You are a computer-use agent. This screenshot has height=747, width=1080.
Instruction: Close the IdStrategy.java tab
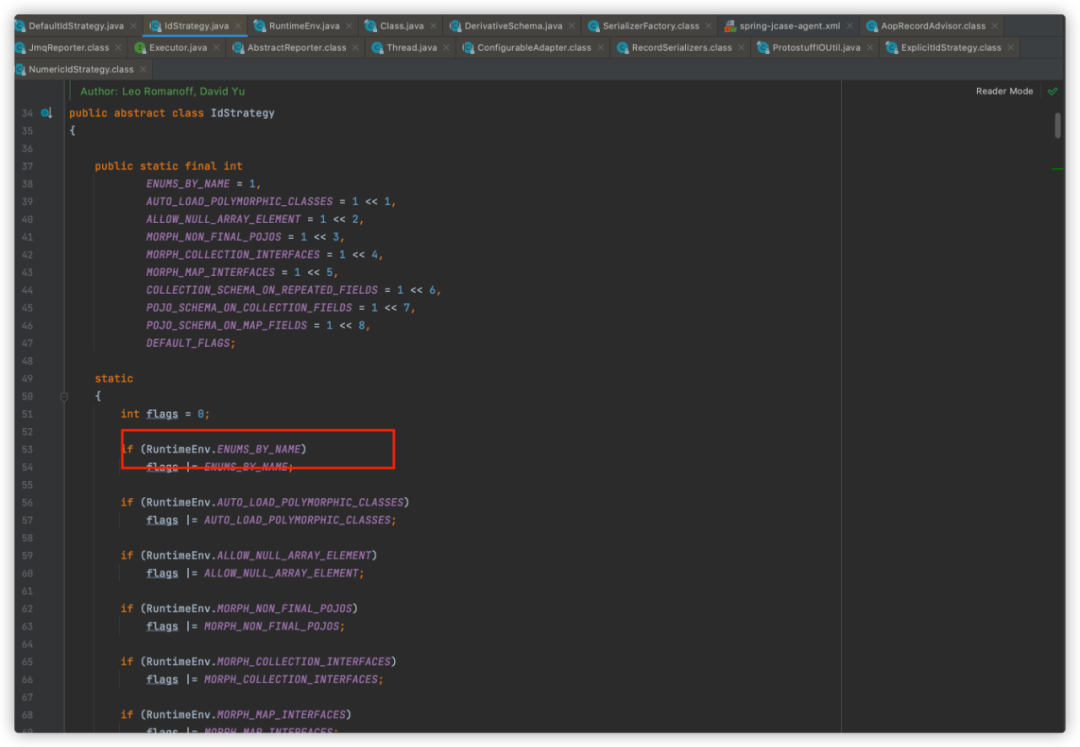(238, 26)
